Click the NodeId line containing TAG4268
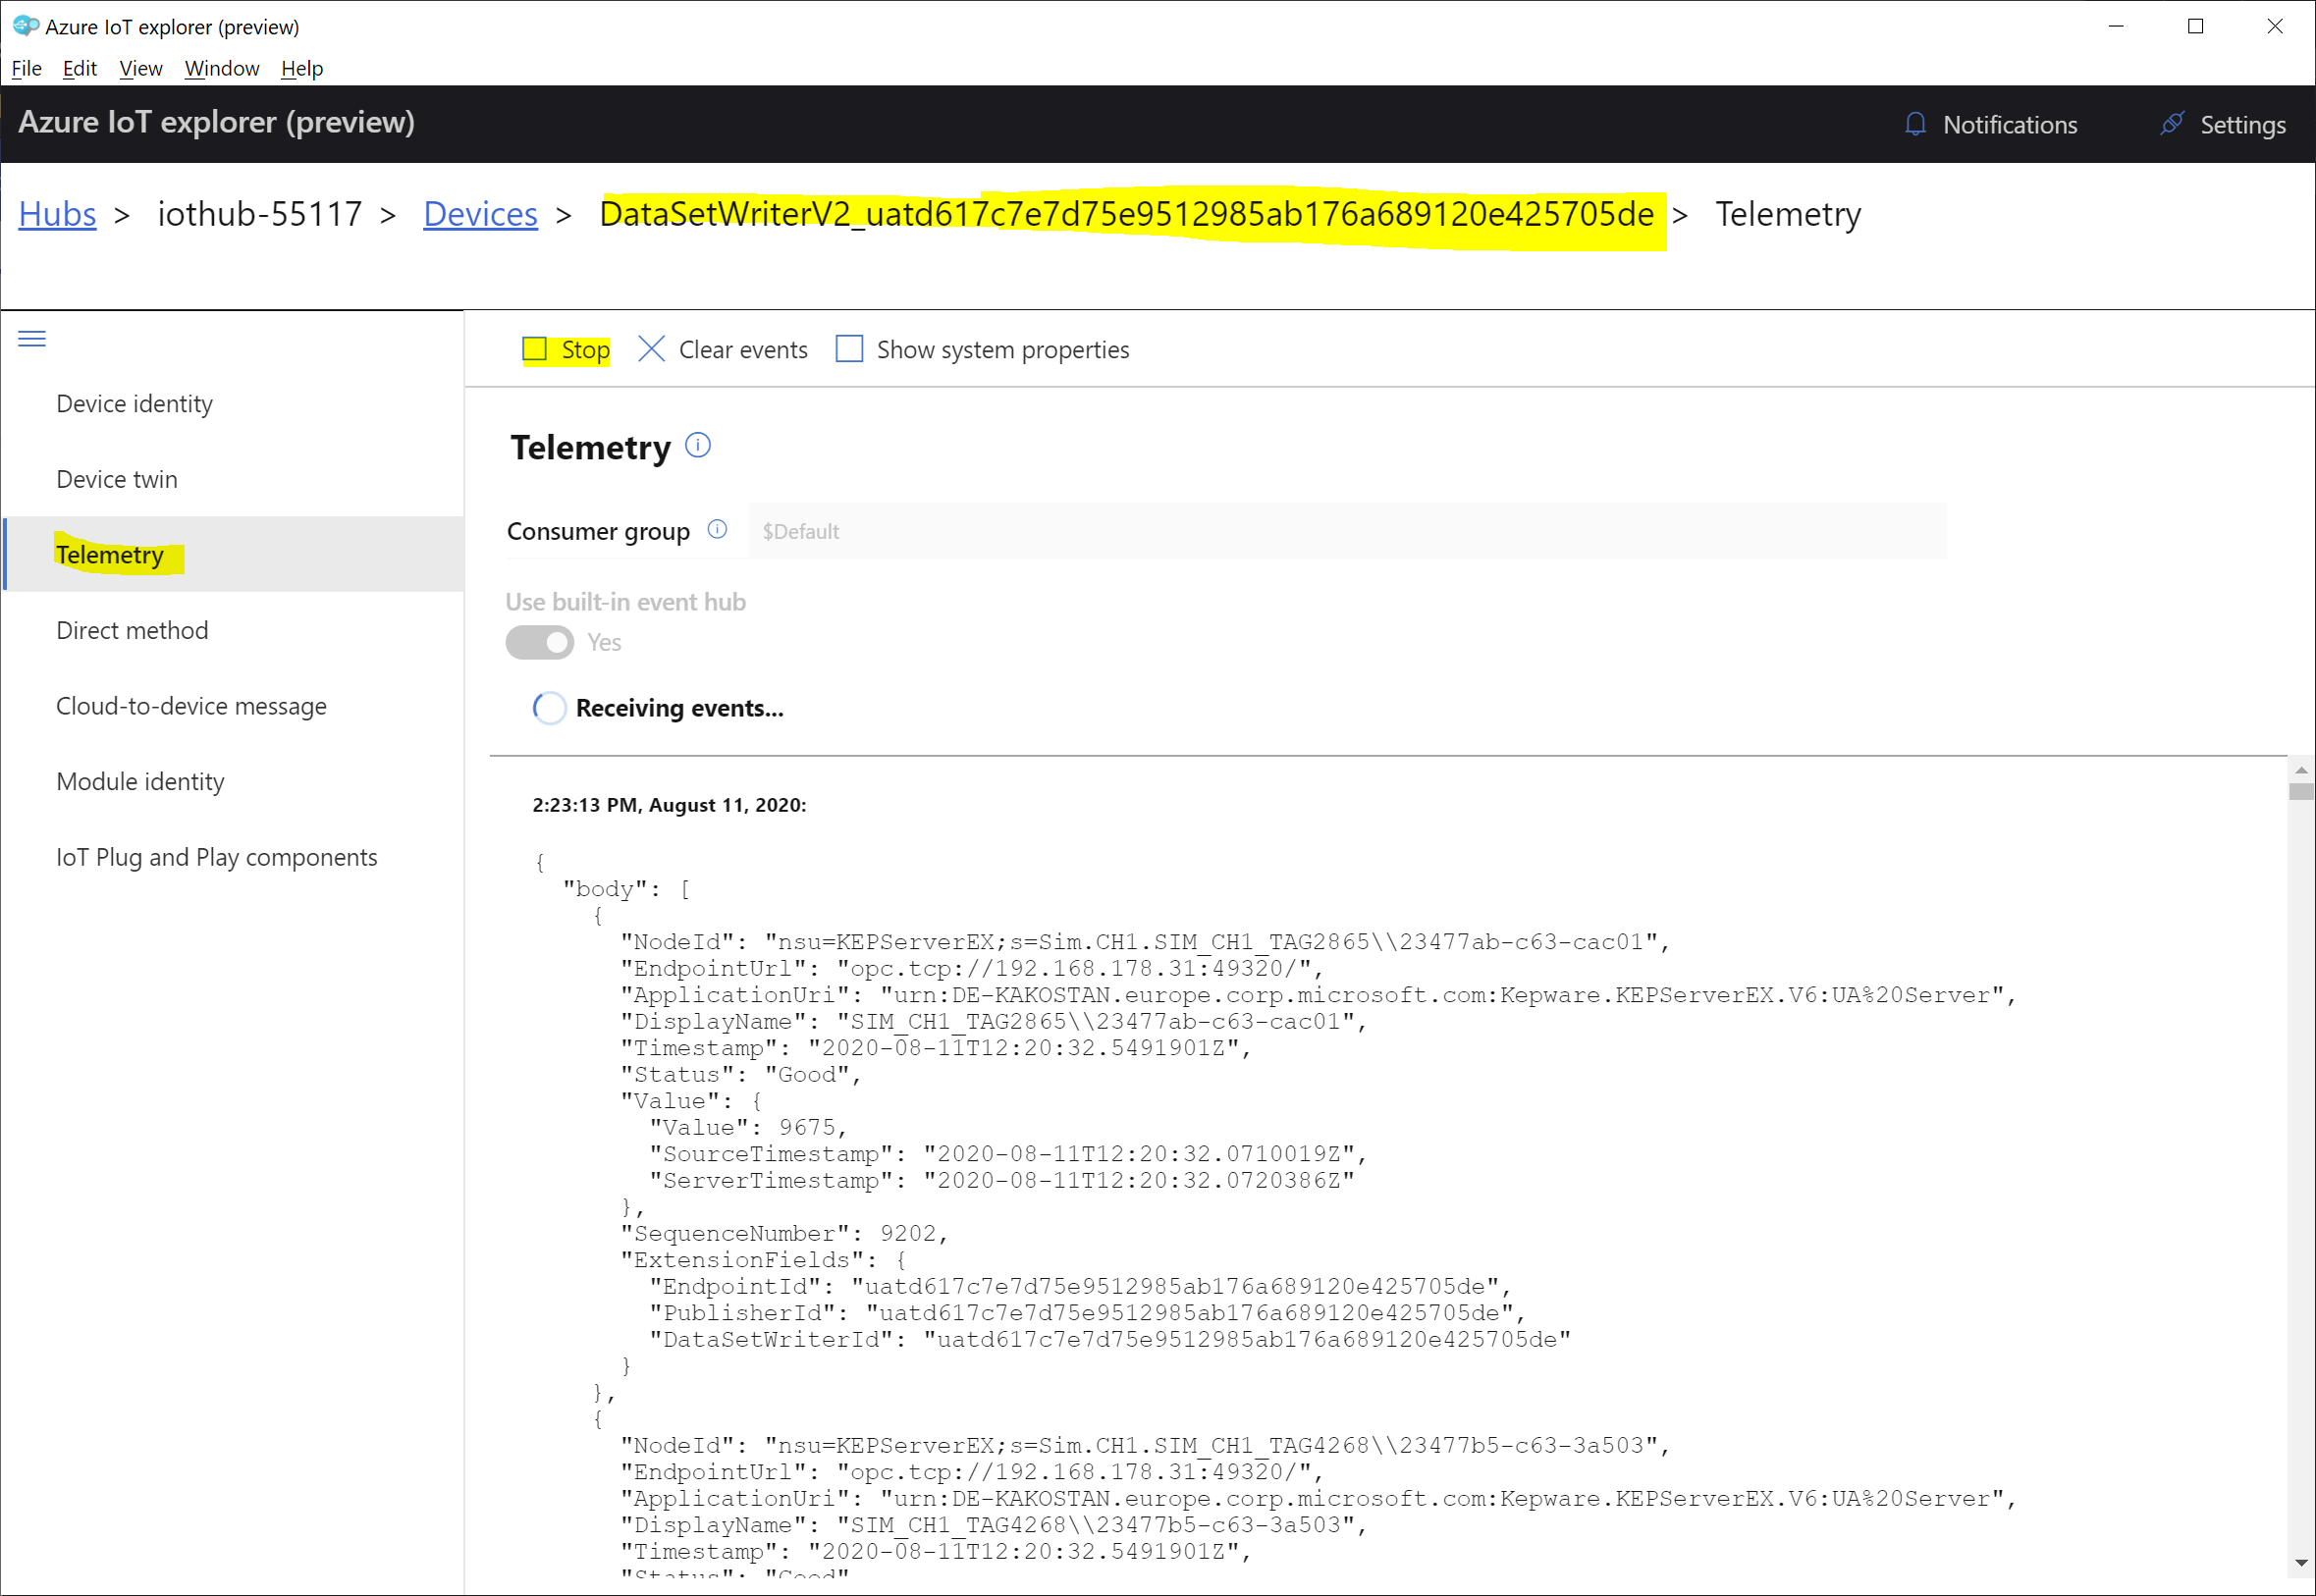Screen dimensions: 2316x1596 [1145, 1446]
